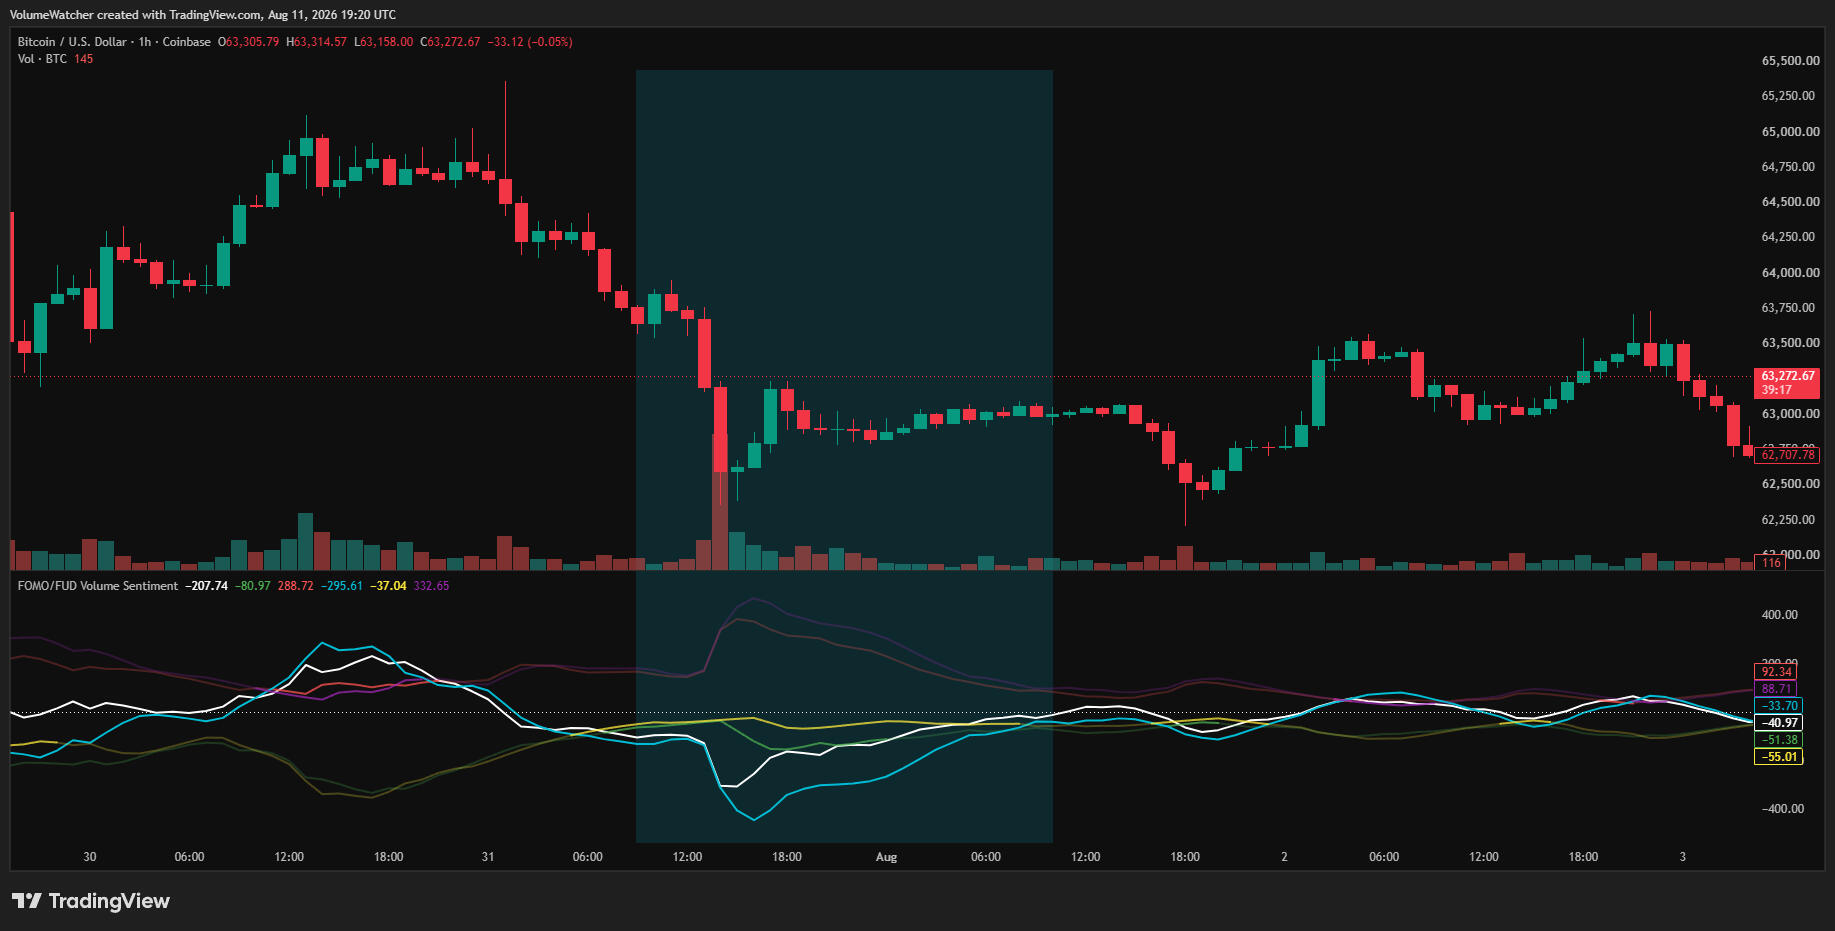Click the date label 30 on the time axis
The height and width of the screenshot is (931, 1835).
[90, 857]
